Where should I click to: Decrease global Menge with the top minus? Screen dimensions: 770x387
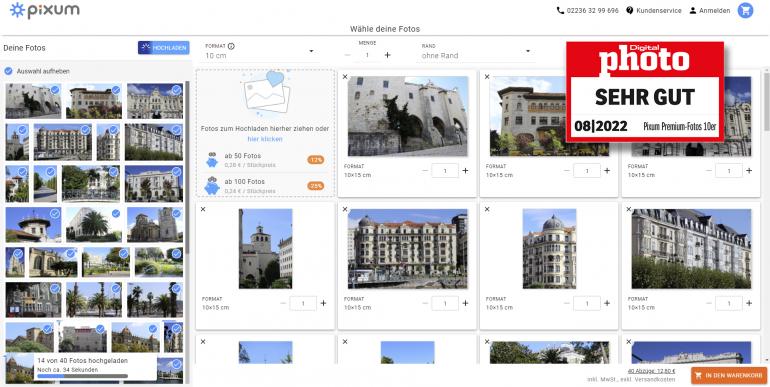(348, 55)
